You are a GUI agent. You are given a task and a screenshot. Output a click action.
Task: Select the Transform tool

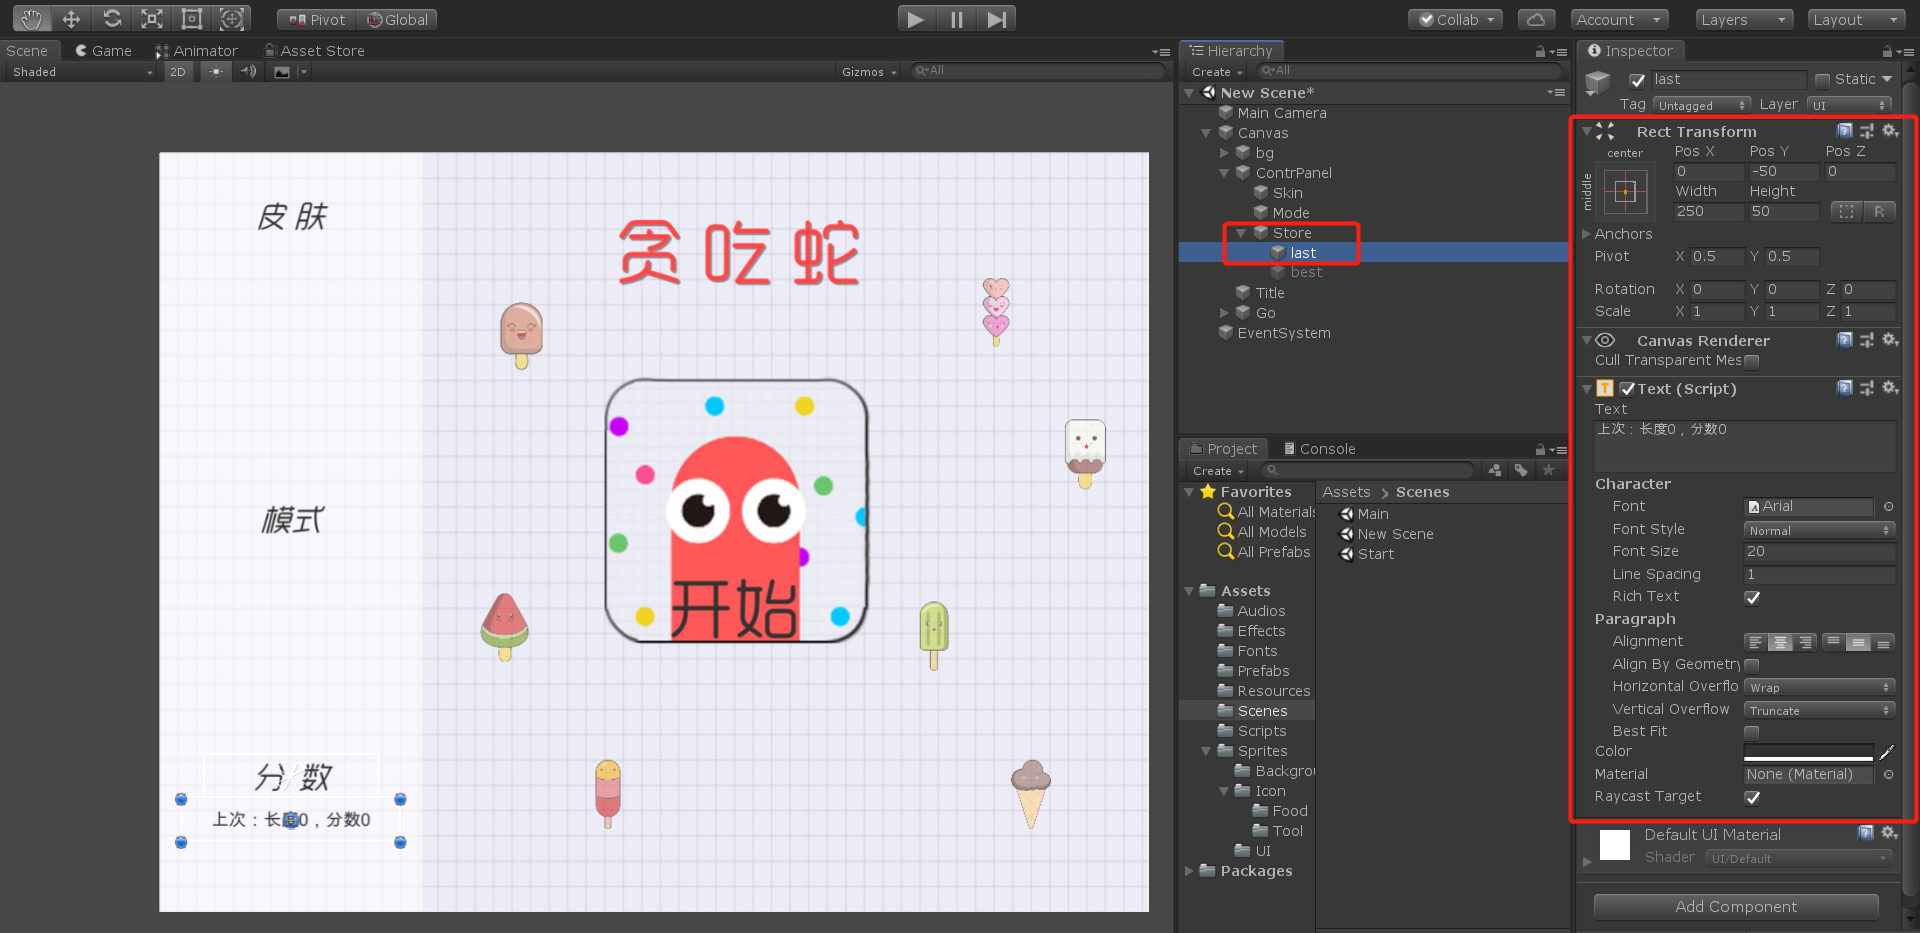pos(232,19)
